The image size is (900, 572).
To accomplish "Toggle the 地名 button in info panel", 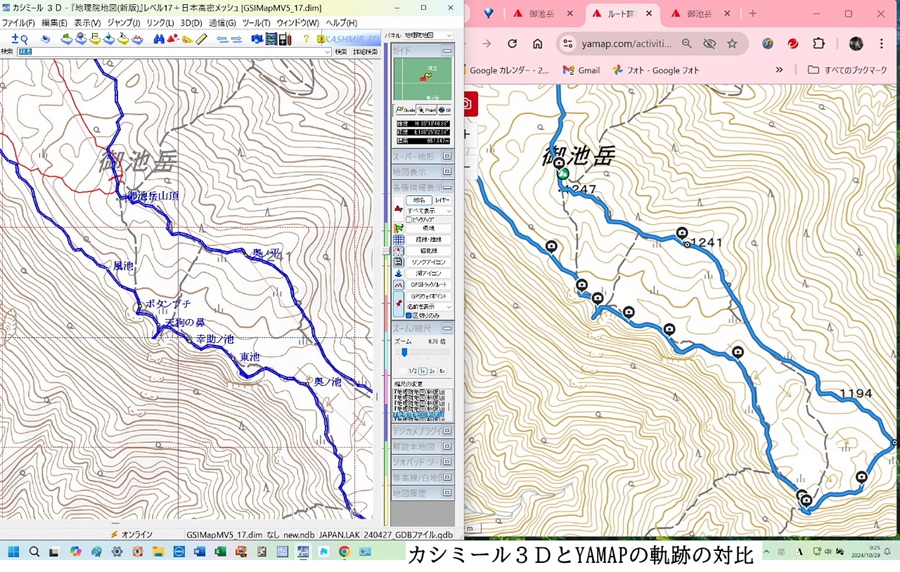I will click(x=419, y=200).
